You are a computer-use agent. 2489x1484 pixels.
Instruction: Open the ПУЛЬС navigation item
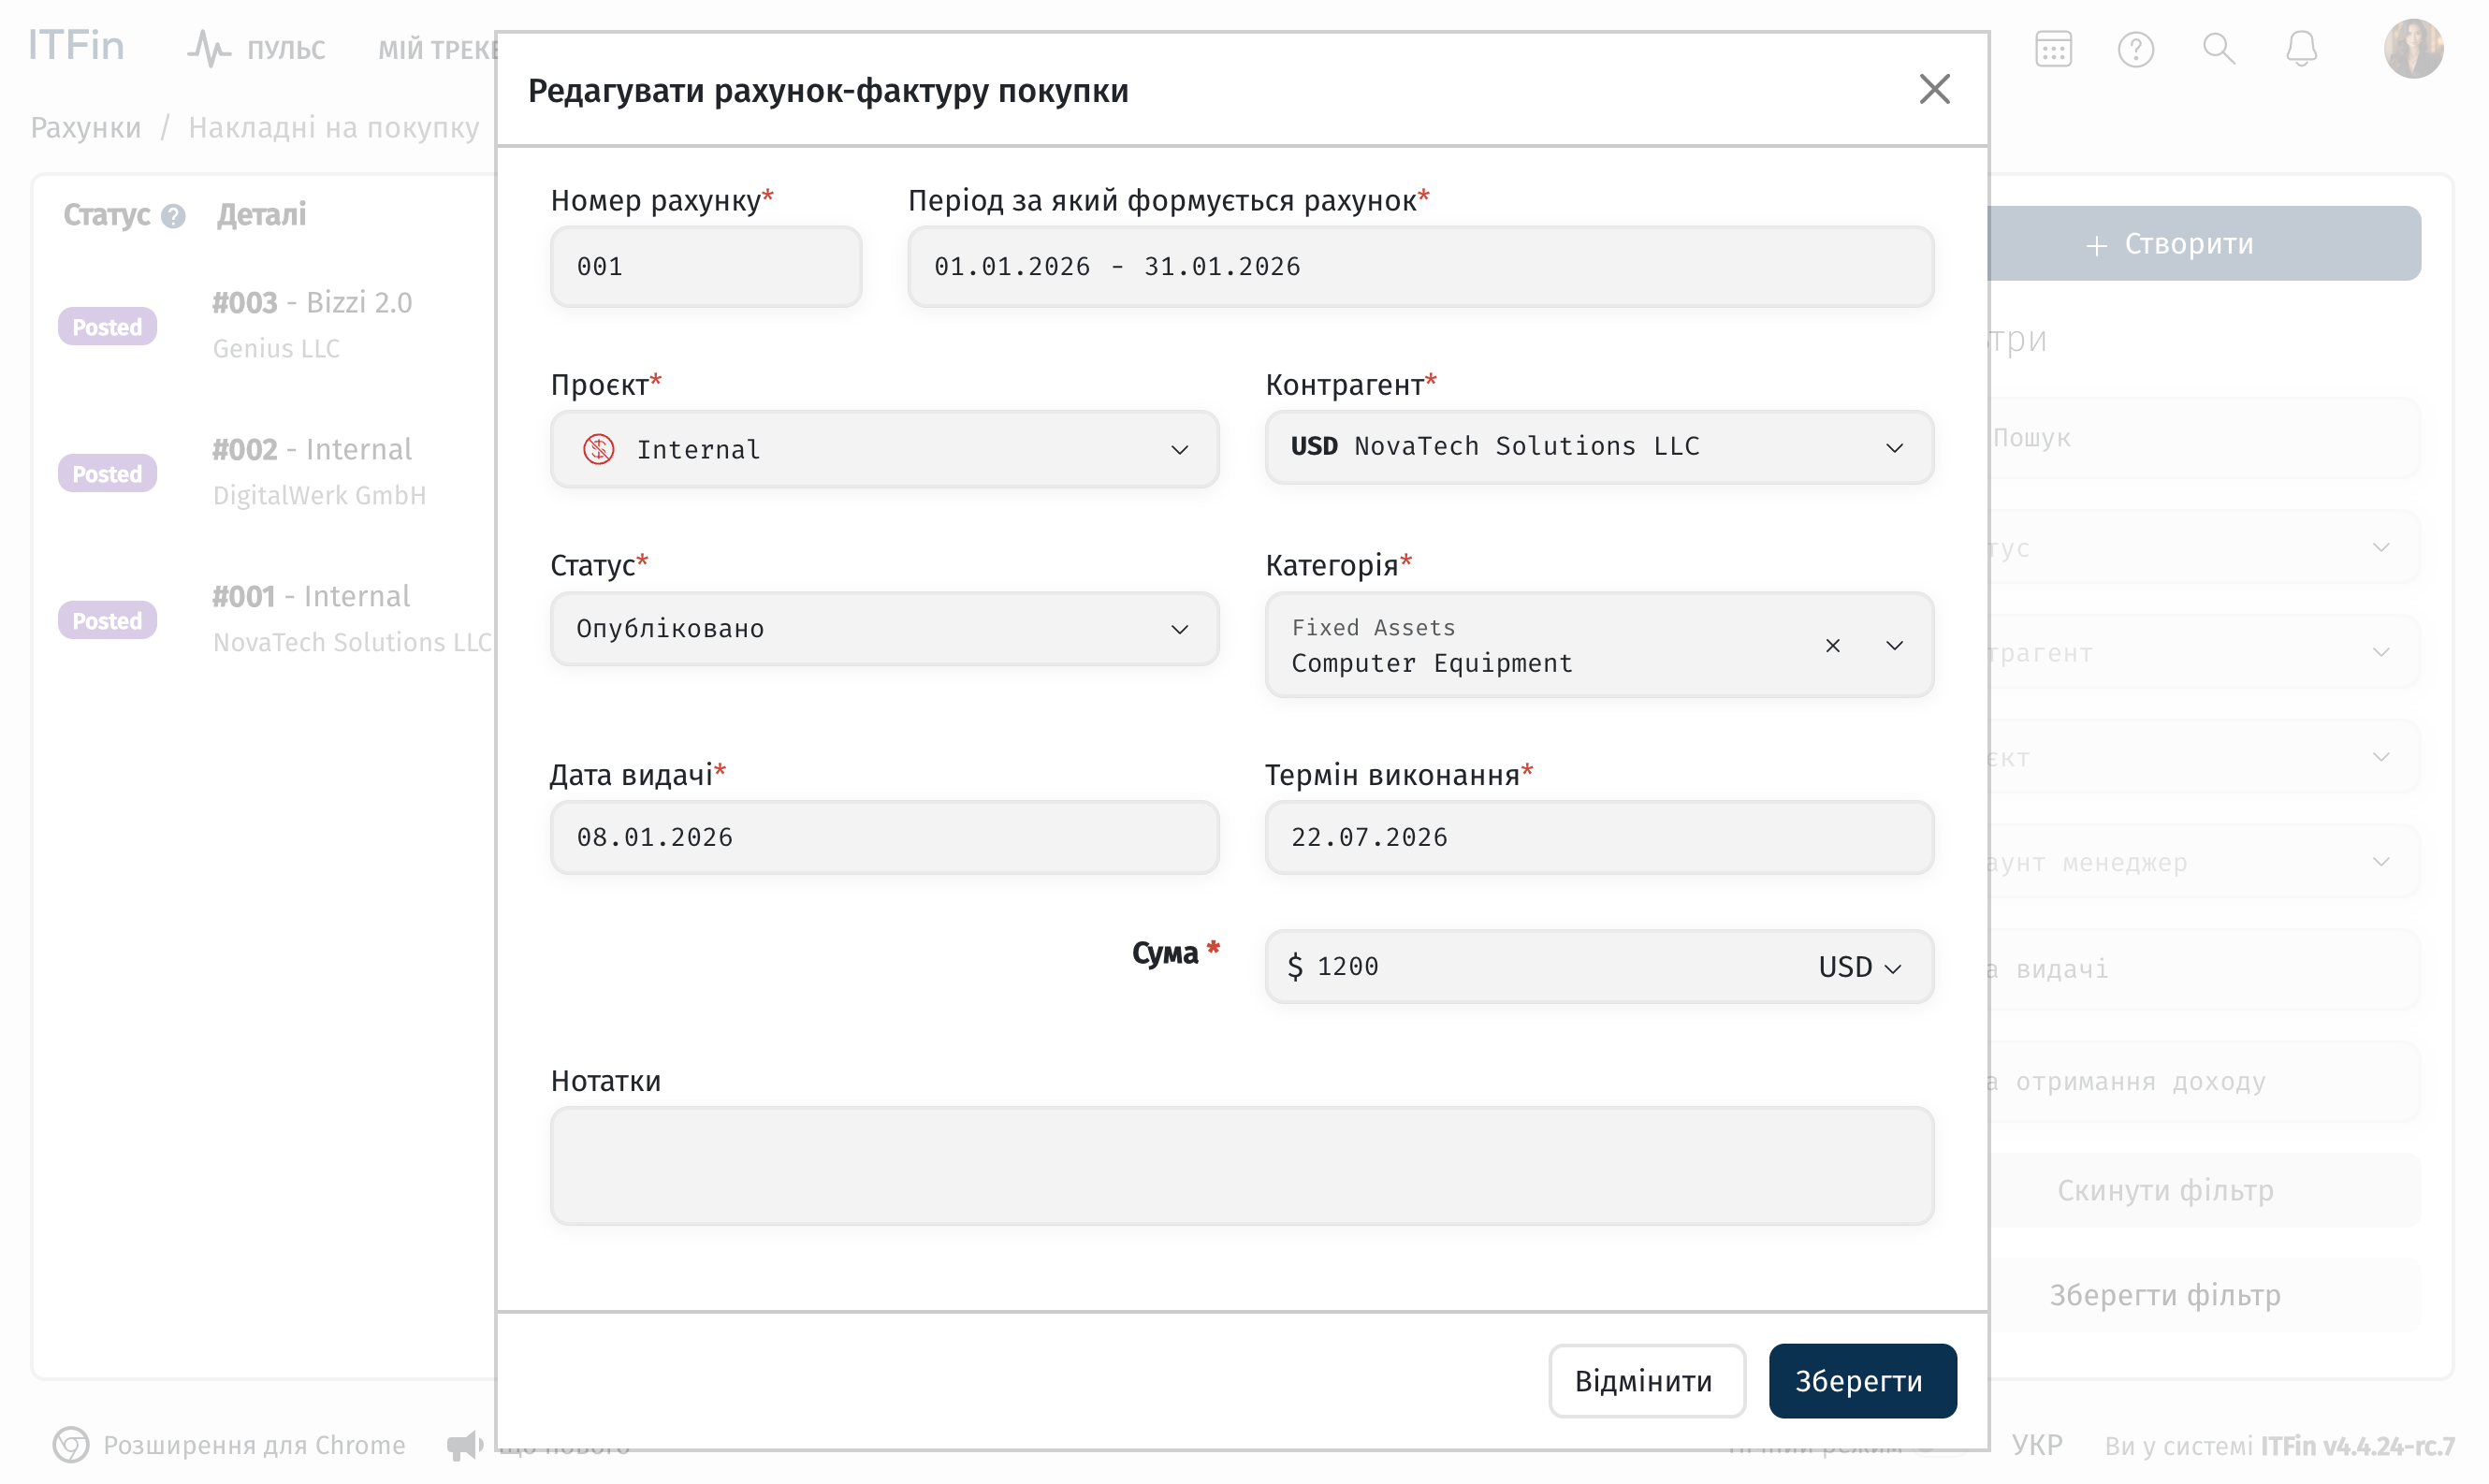pyautogui.click(x=257, y=48)
